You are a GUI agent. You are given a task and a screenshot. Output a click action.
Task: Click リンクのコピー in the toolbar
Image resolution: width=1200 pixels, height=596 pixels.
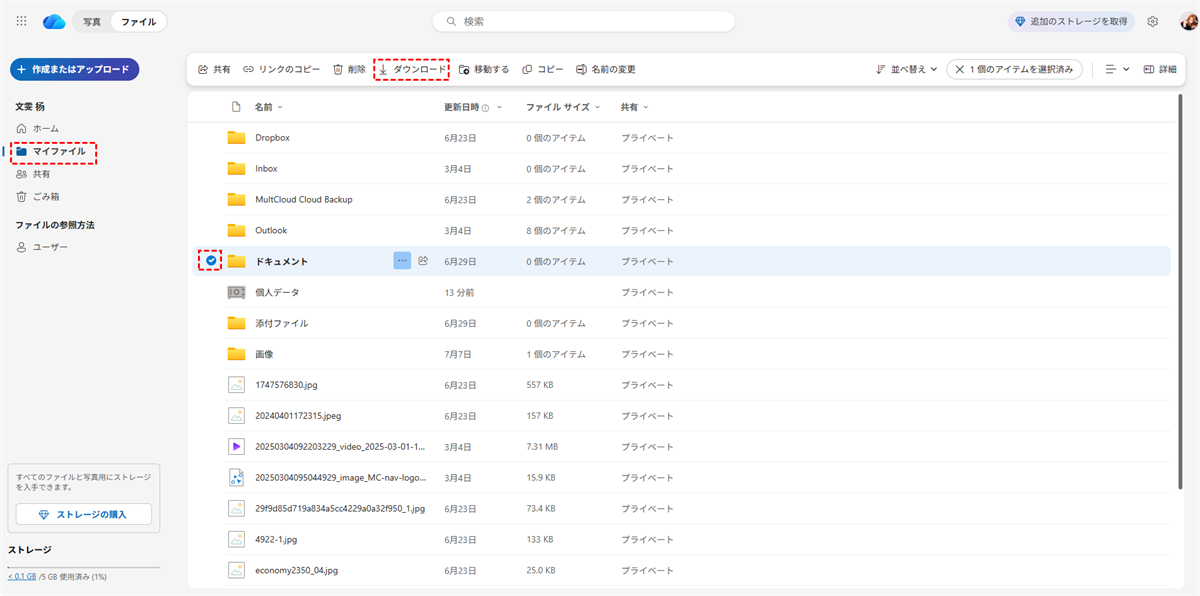point(281,69)
